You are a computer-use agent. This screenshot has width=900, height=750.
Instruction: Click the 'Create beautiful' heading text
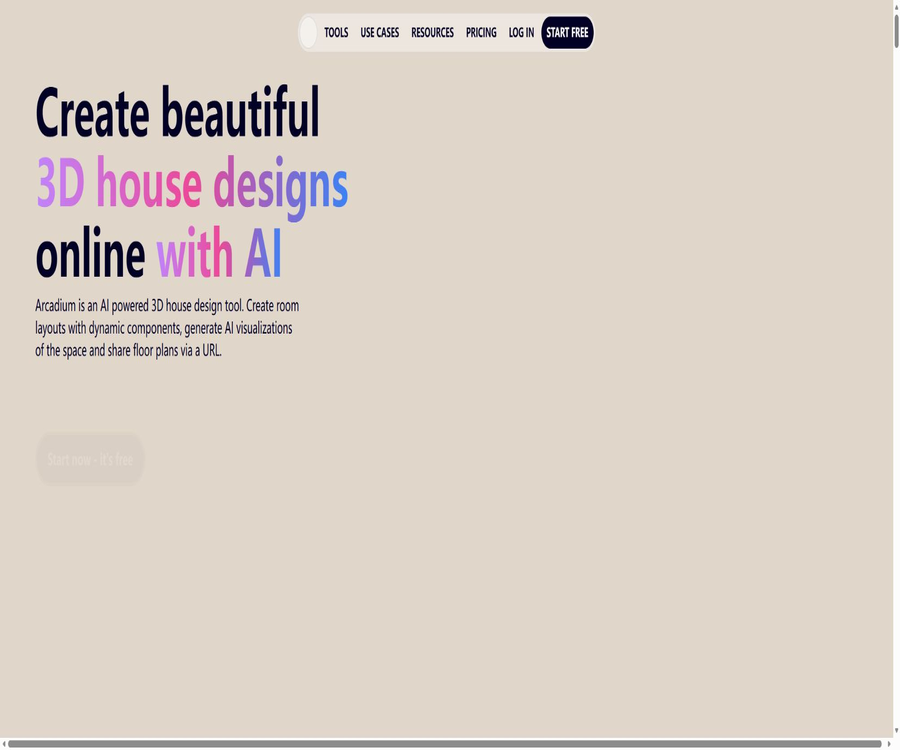pos(177,112)
